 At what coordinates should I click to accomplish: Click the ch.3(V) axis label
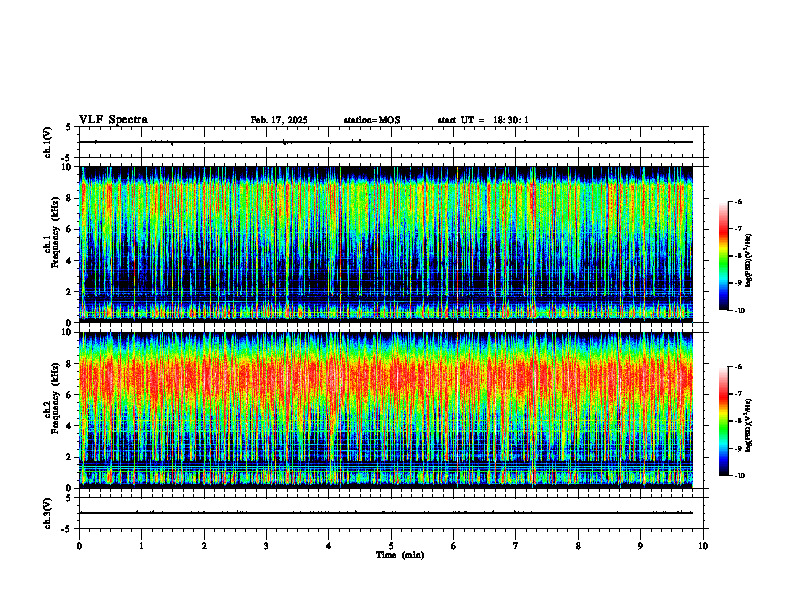click(x=48, y=513)
